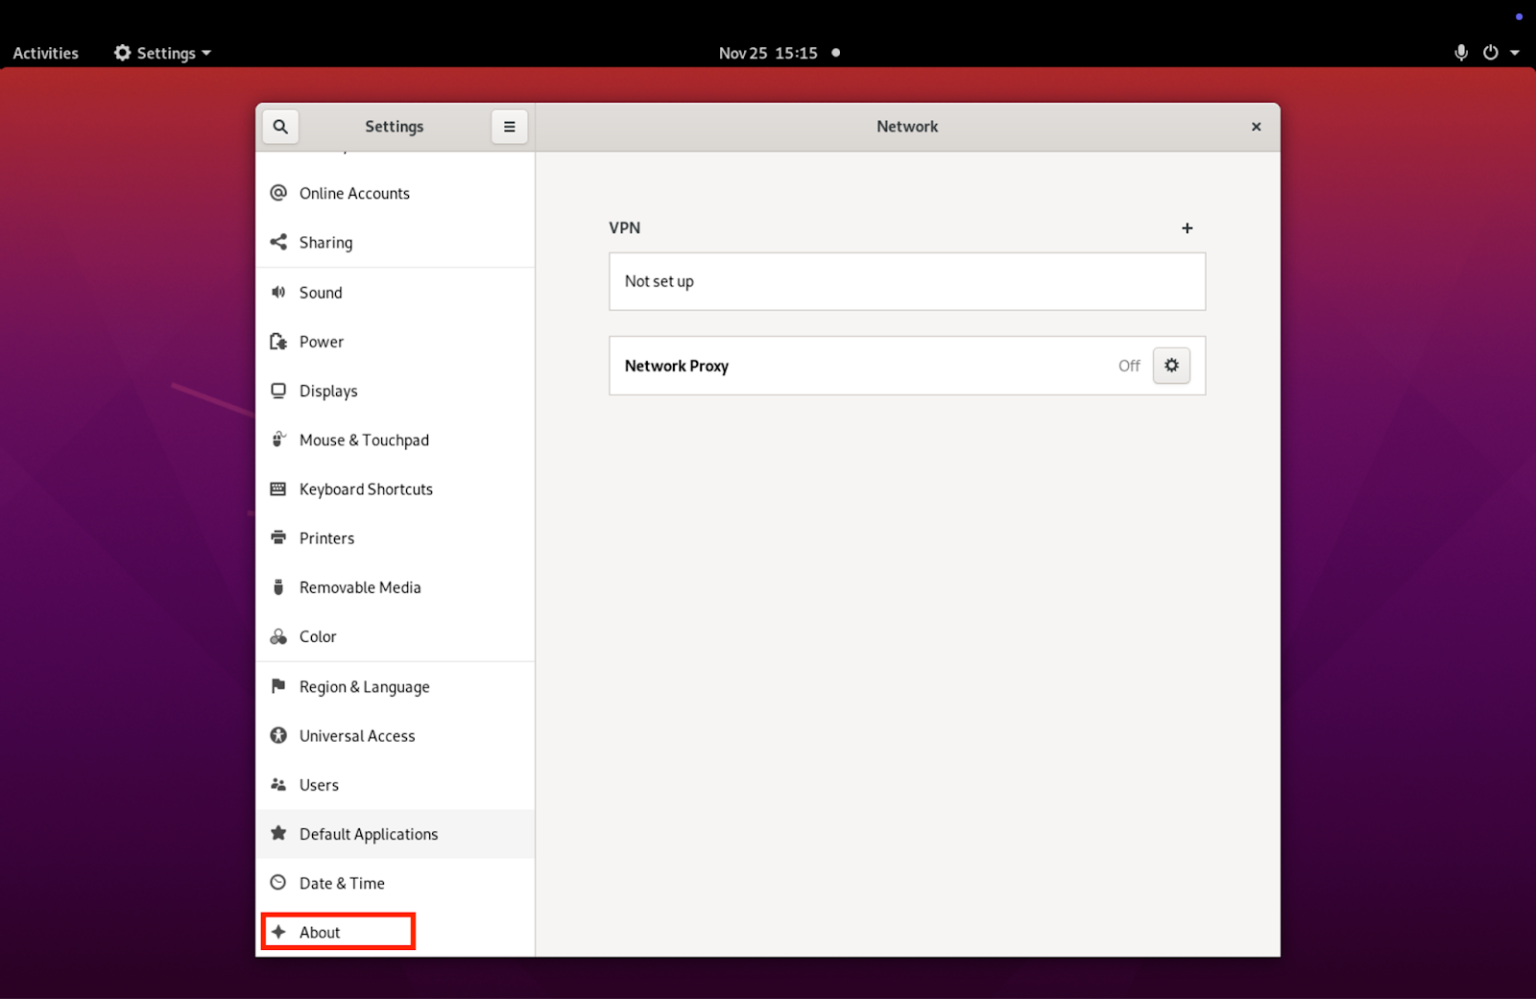The height and width of the screenshot is (999, 1536).
Task: Click the Printers sidebar icon
Action: (x=278, y=538)
